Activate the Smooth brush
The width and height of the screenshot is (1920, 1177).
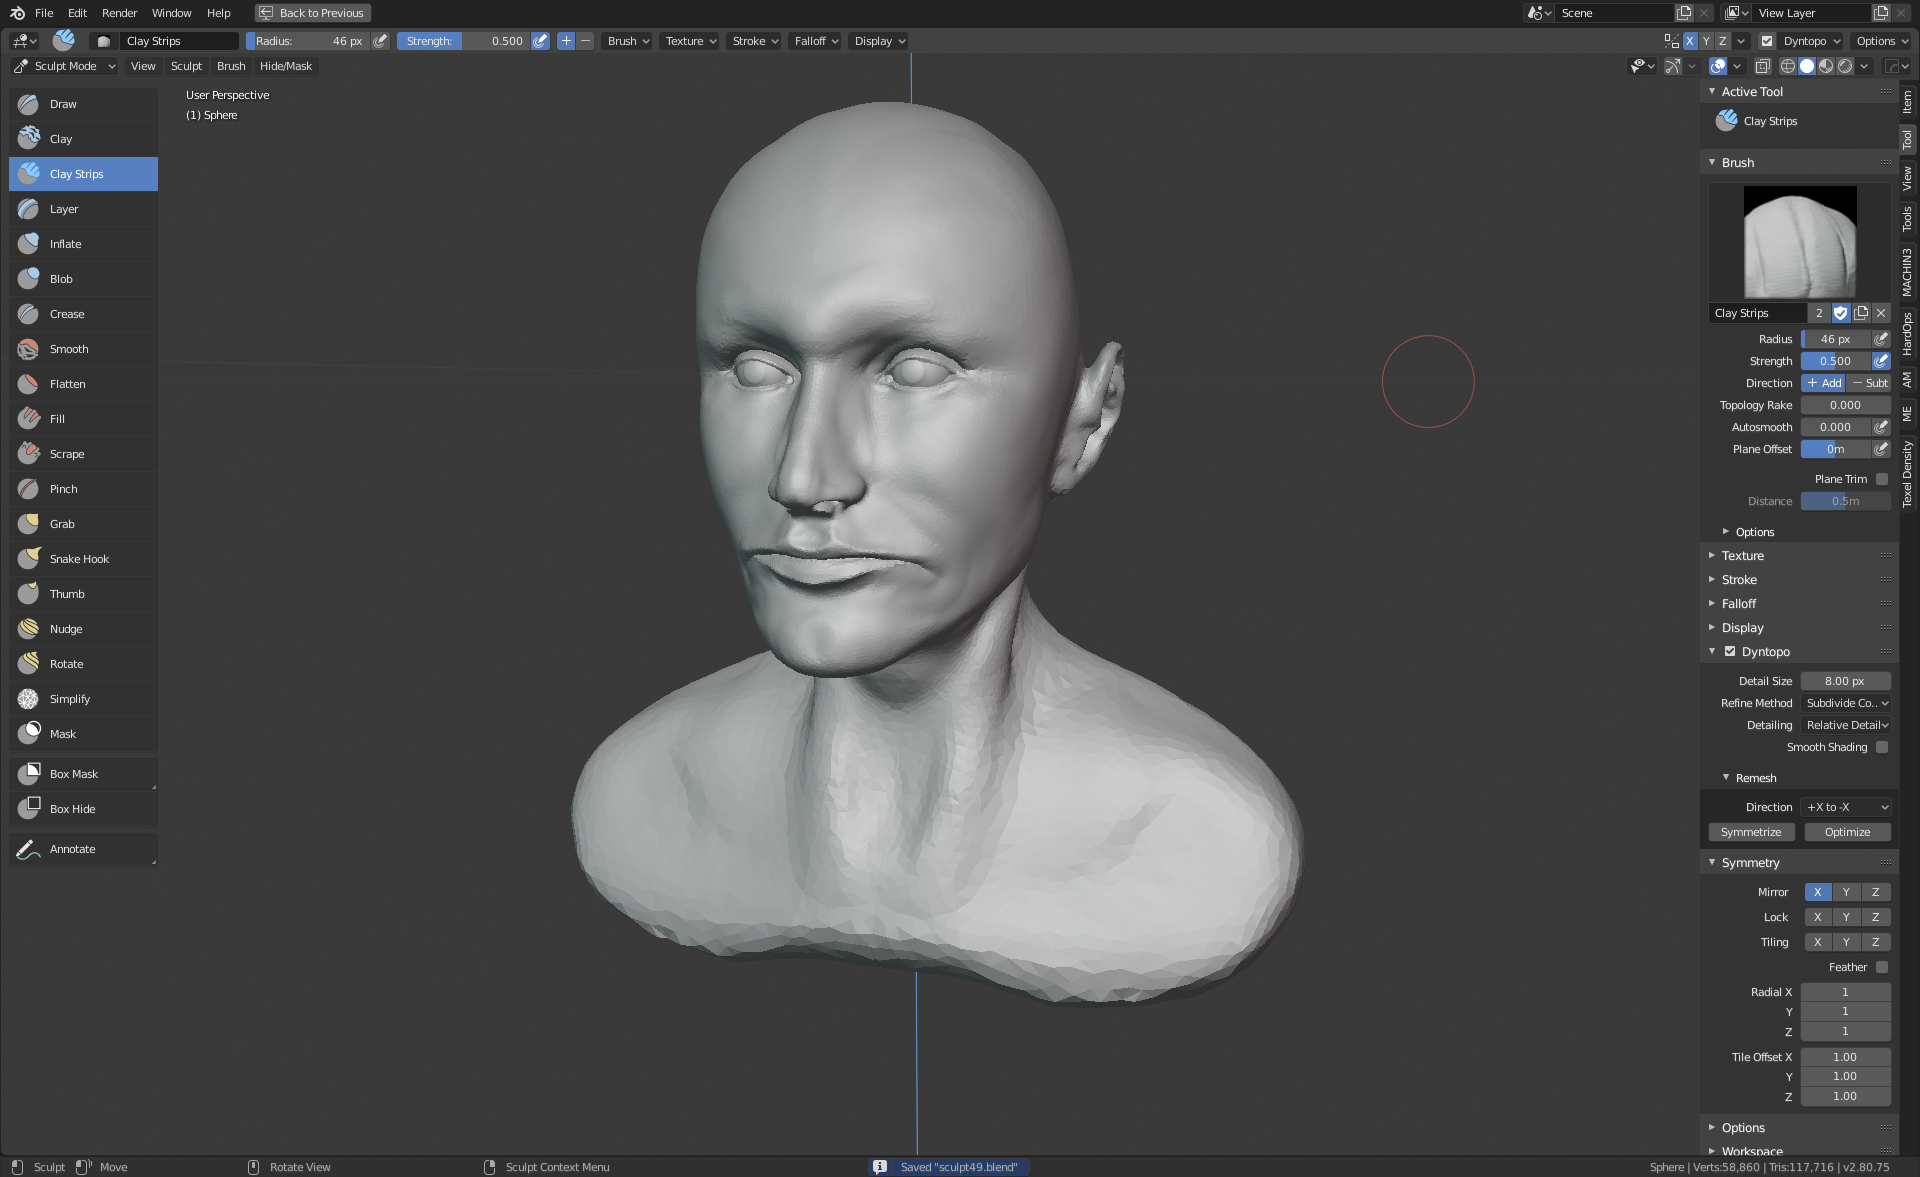pos(69,349)
